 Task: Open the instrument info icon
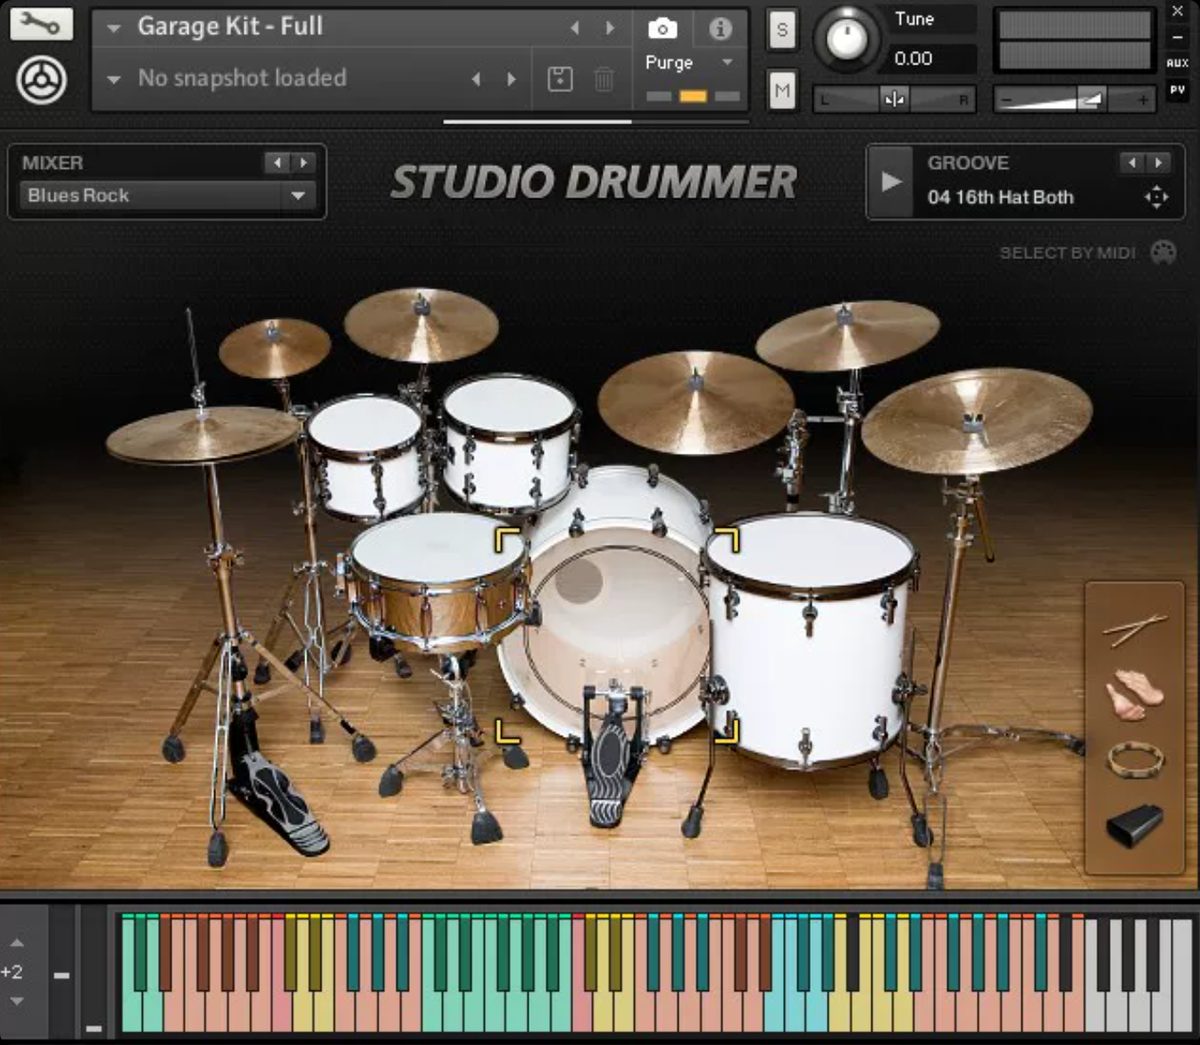pyautogui.click(x=720, y=29)
